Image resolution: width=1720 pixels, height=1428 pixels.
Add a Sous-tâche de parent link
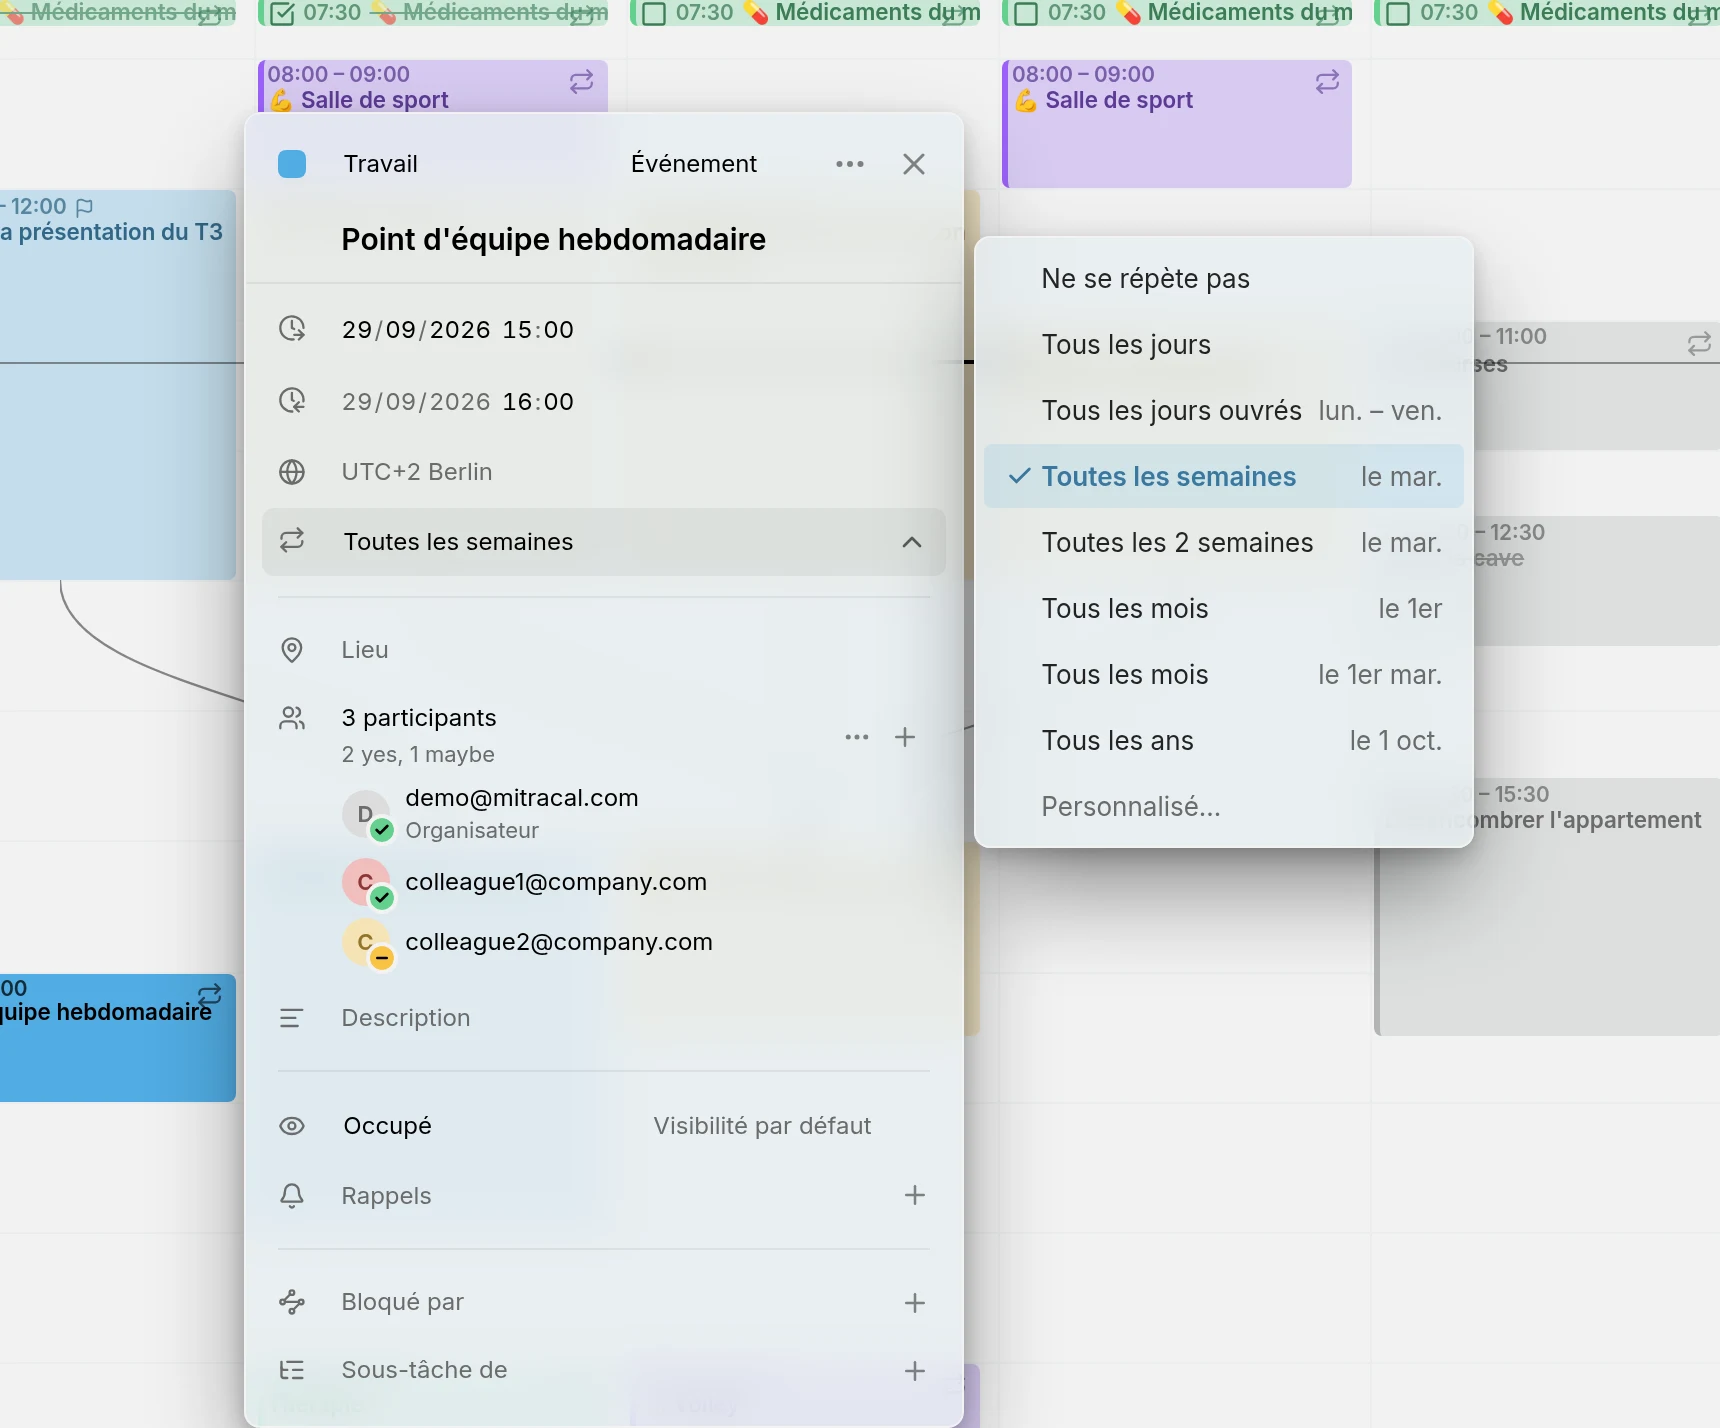coord(915,1371)
